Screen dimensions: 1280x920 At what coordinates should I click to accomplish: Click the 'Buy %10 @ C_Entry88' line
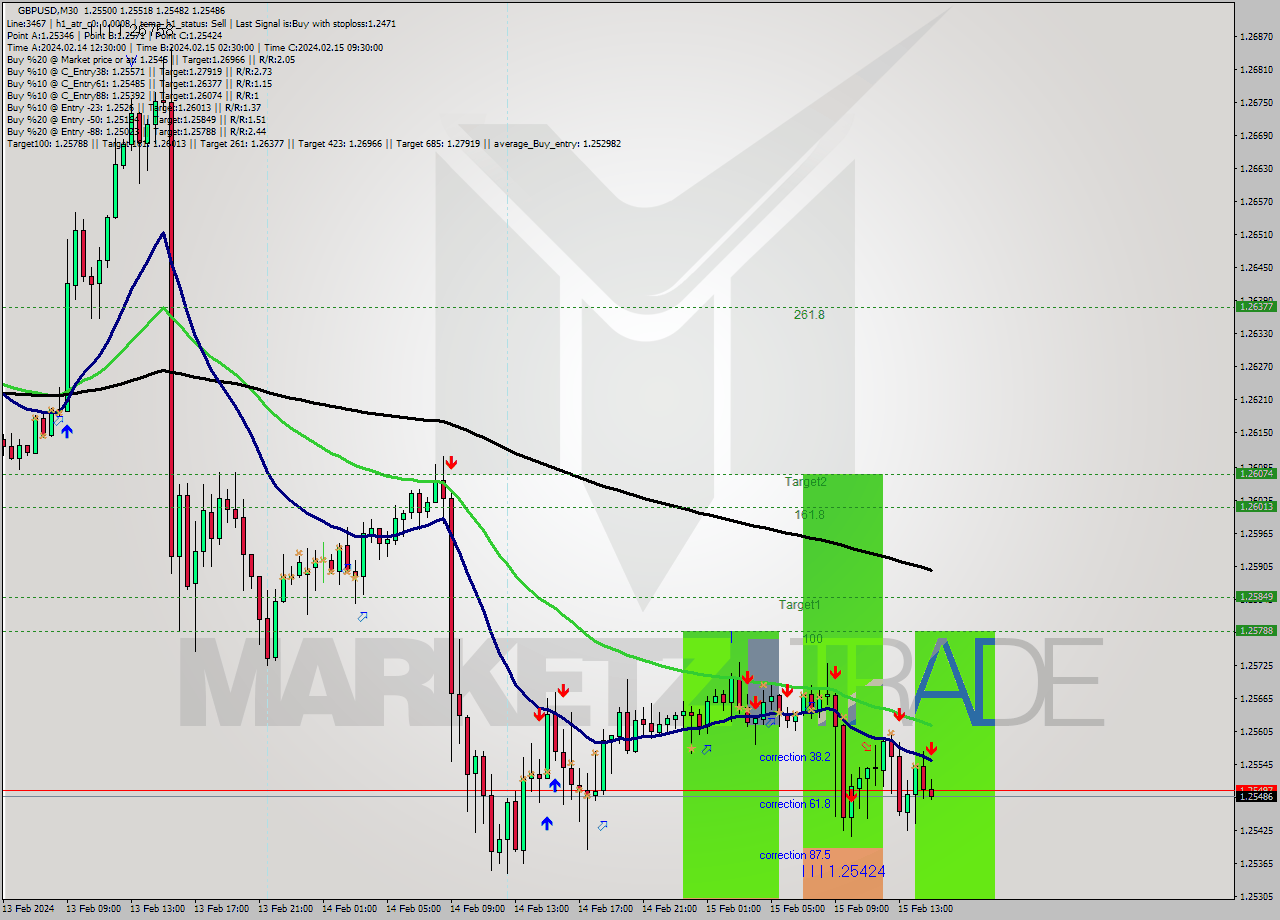pos(133,95)
